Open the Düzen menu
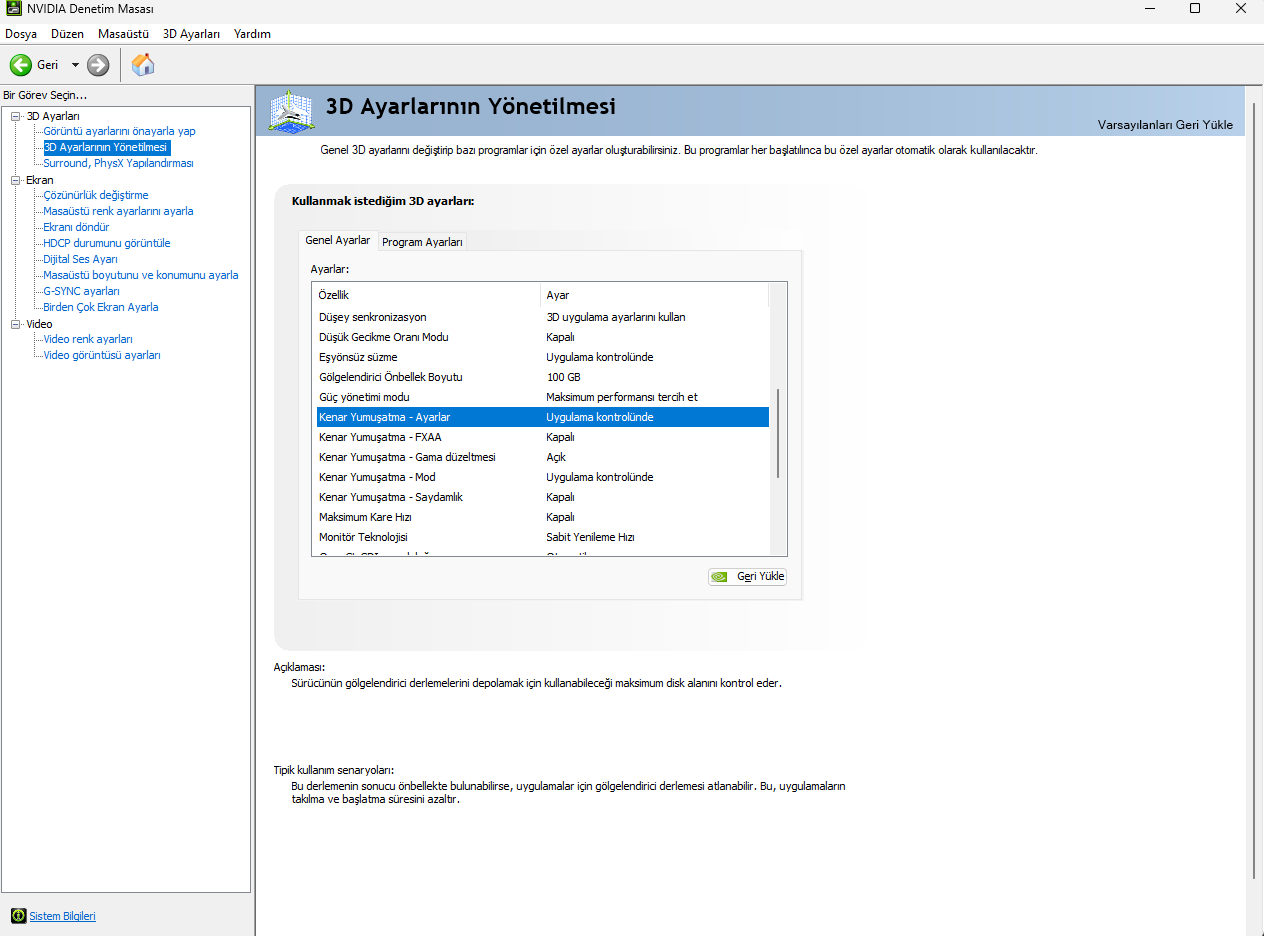Image resolution: width=1264 pixels, height=936 pixels. point(67,34)
